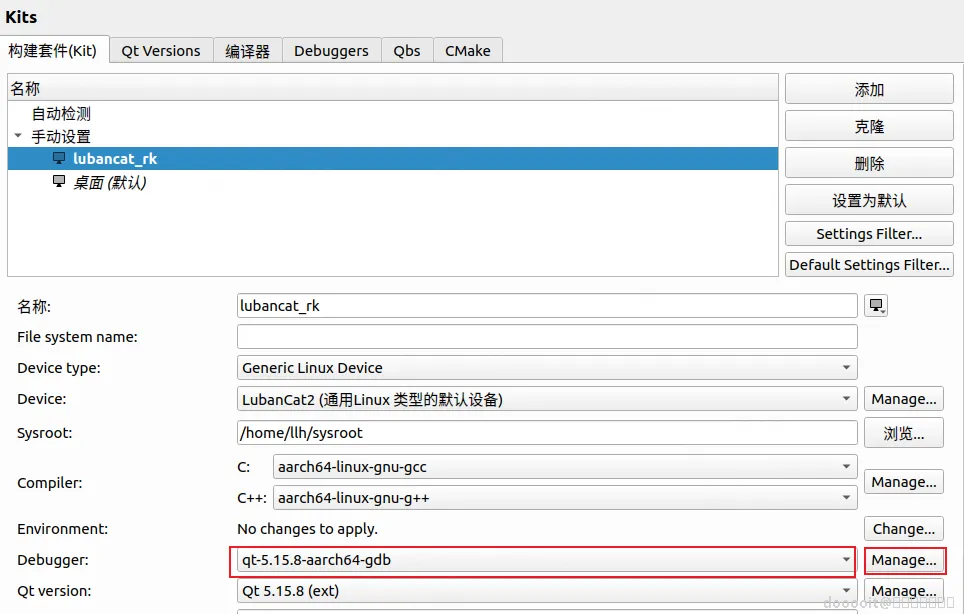Open the Debugger qt-5.15.8-aarch64-gdb dropdown
Screen dimensions: 964x614
pos(547,561)
